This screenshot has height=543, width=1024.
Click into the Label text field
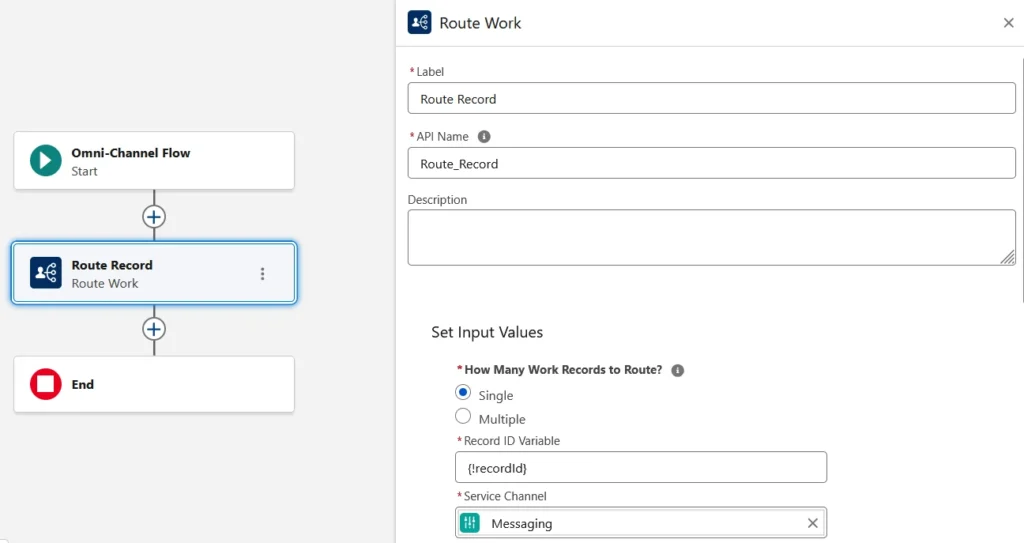711,99
